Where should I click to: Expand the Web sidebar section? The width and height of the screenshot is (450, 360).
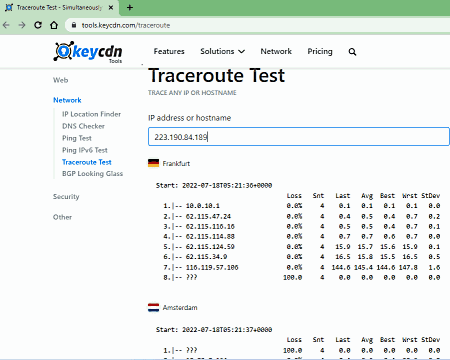point(61,80)
